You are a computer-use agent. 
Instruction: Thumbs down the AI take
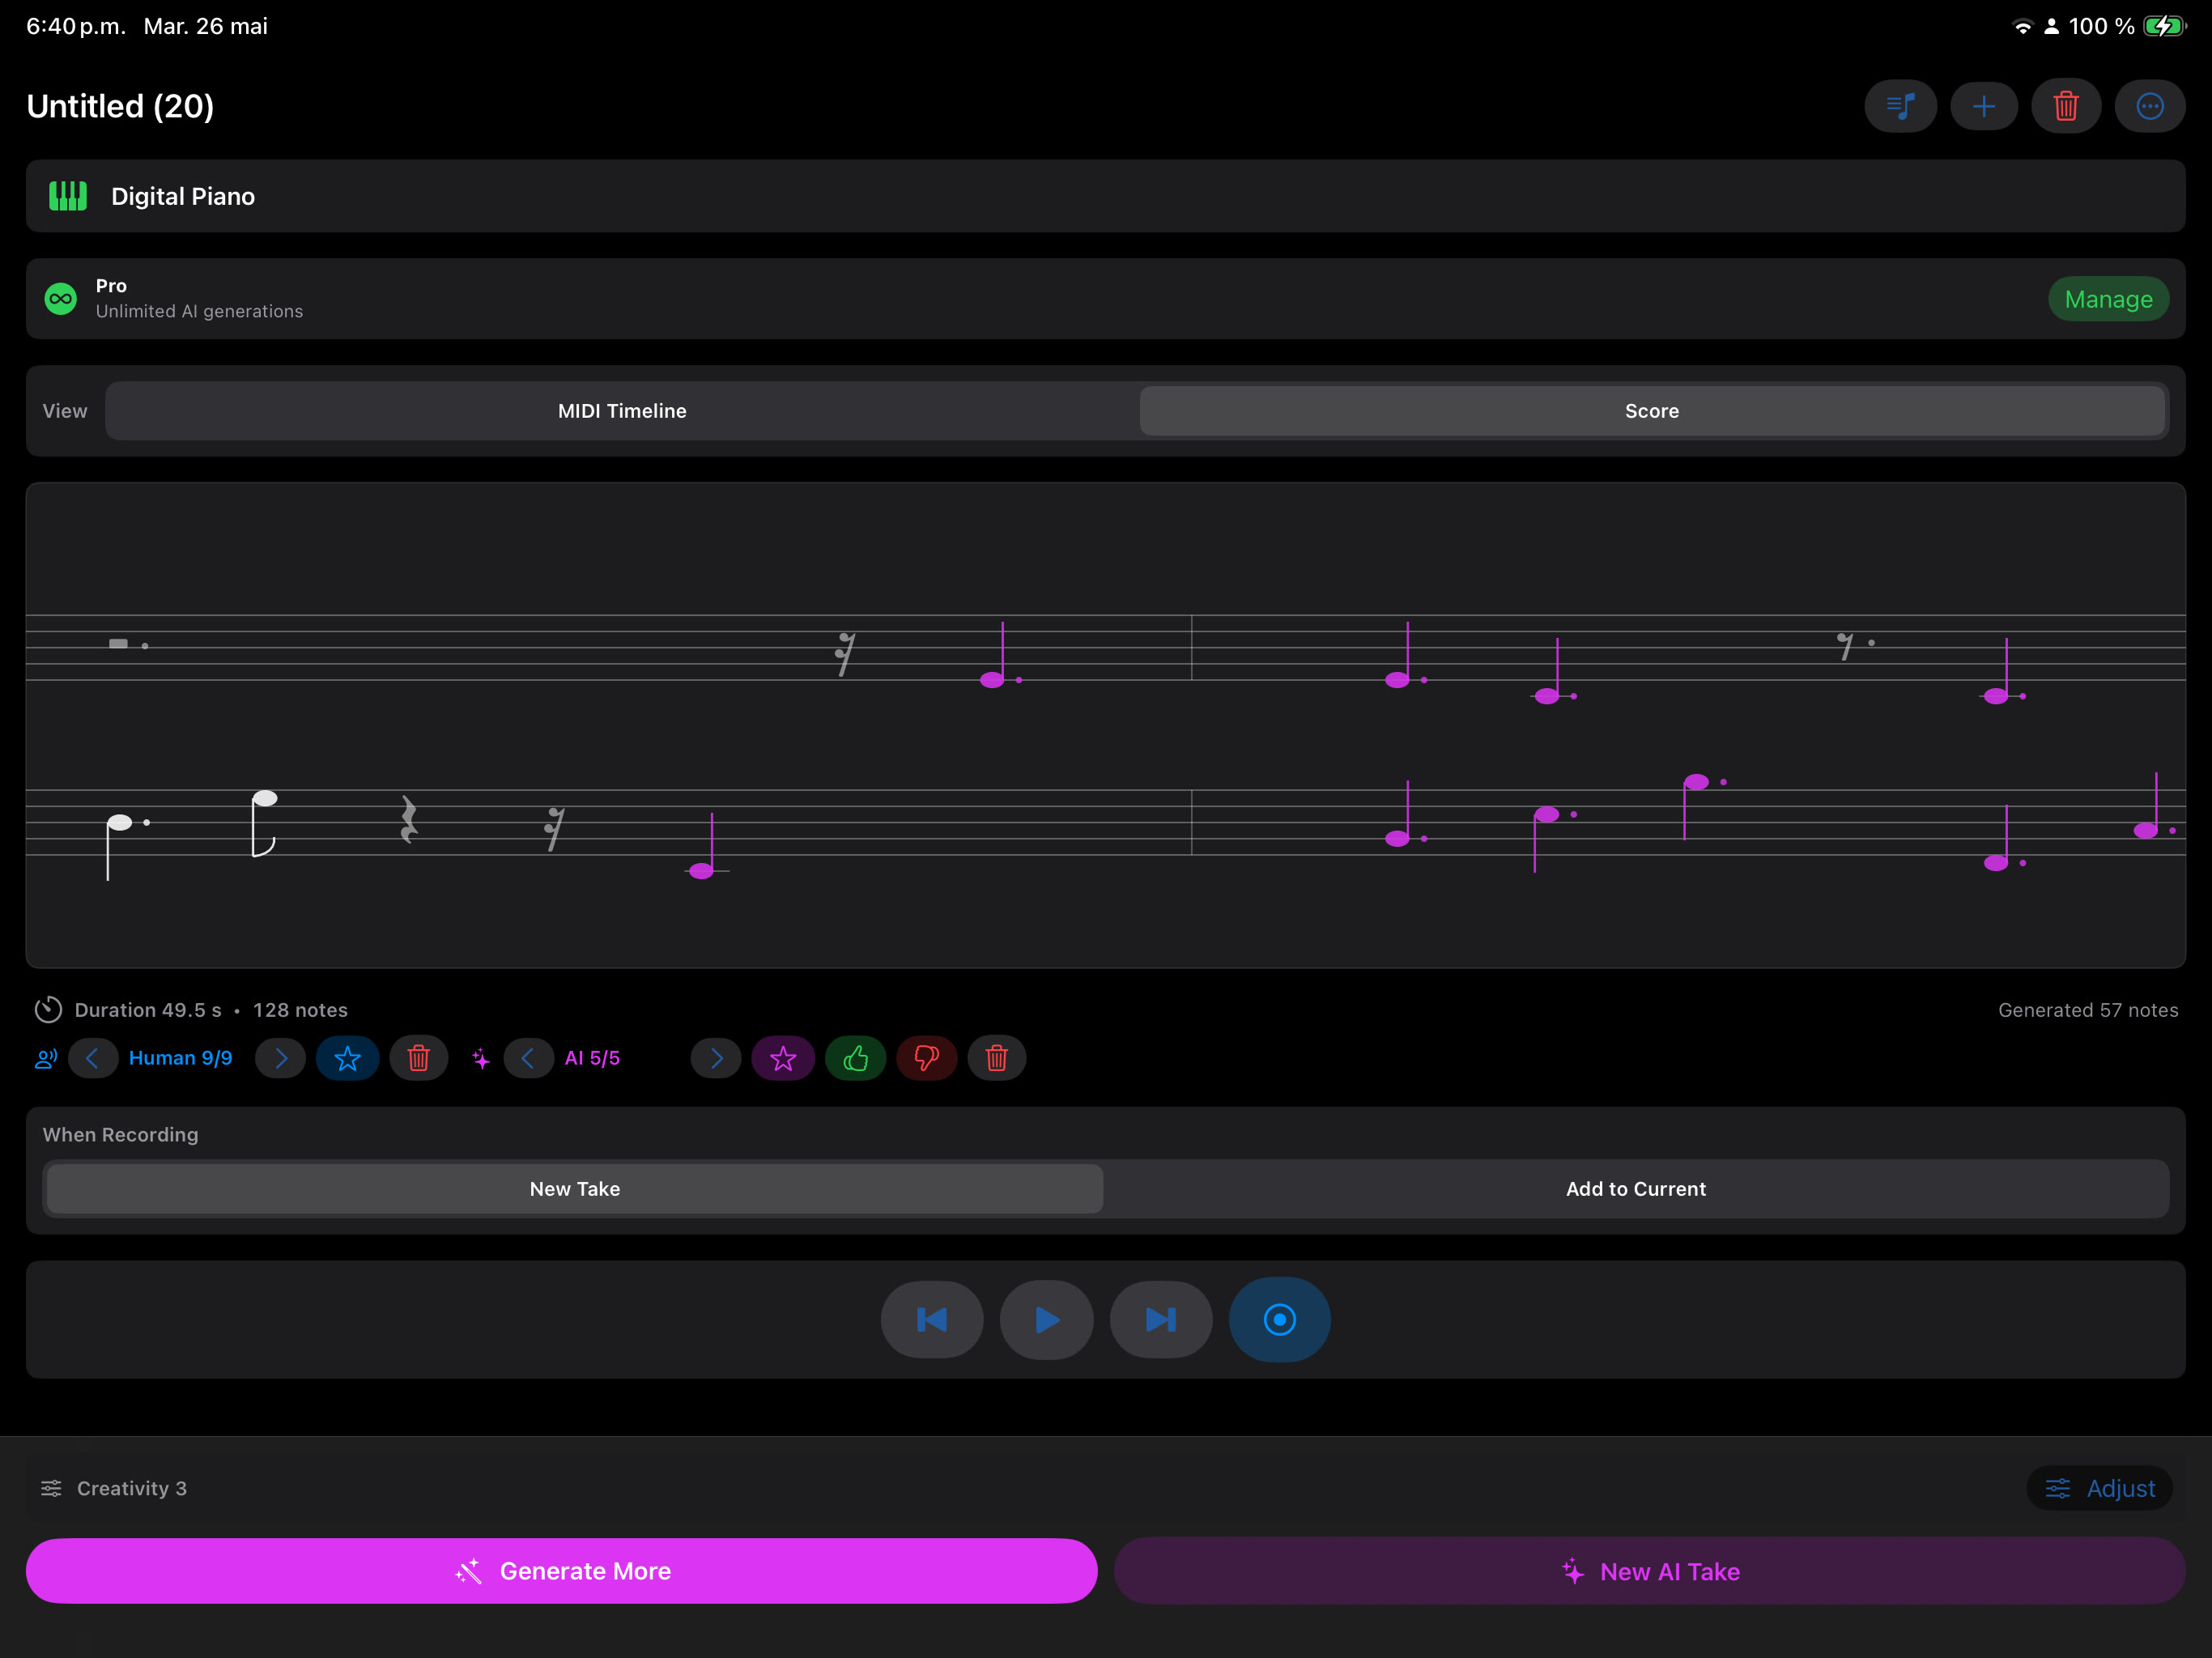tap(926, 1058)
